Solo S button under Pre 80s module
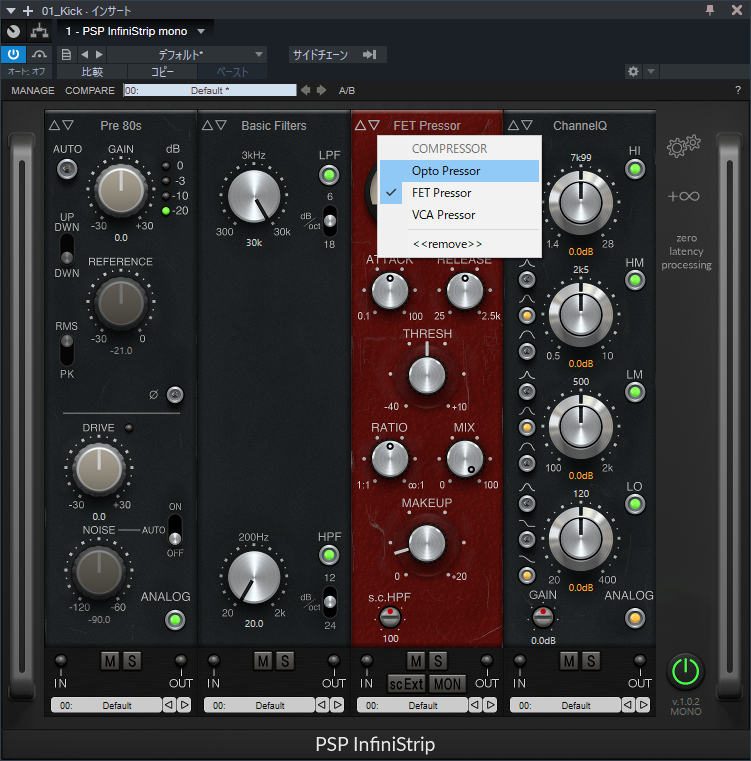 point(132,661)
